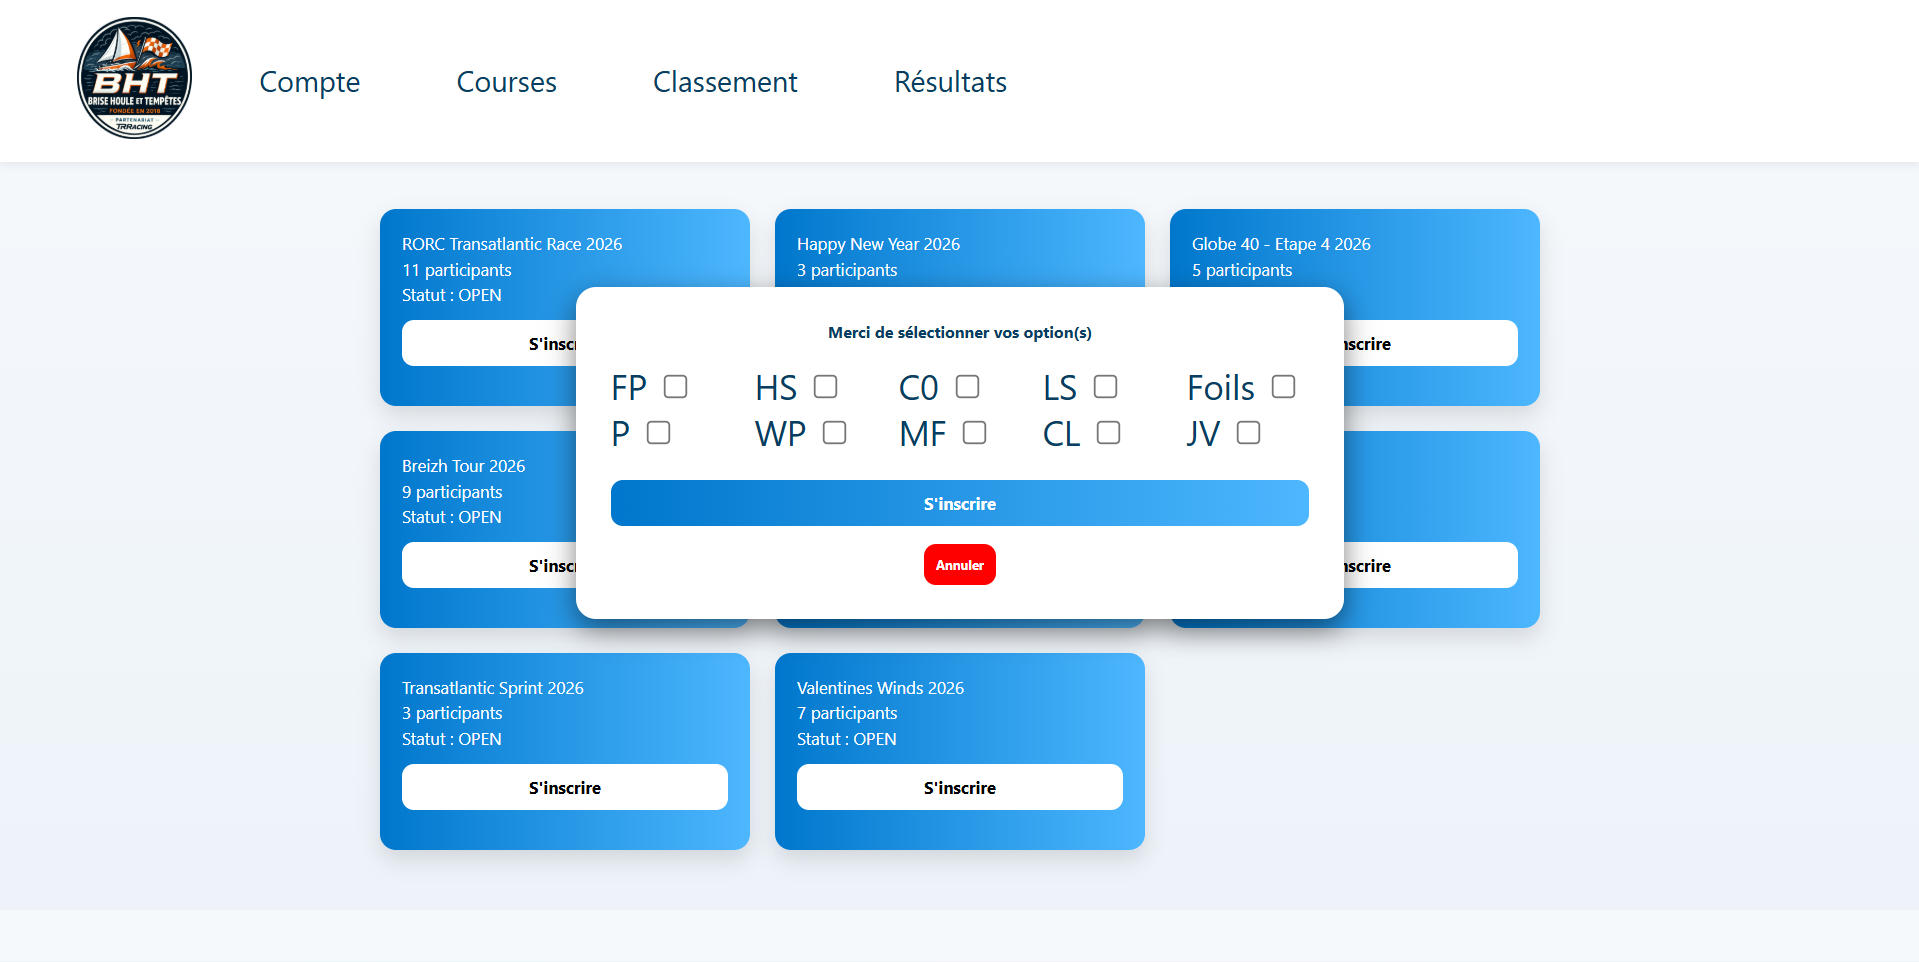
Task: Check the WP option box
Action: click(834, 433)
